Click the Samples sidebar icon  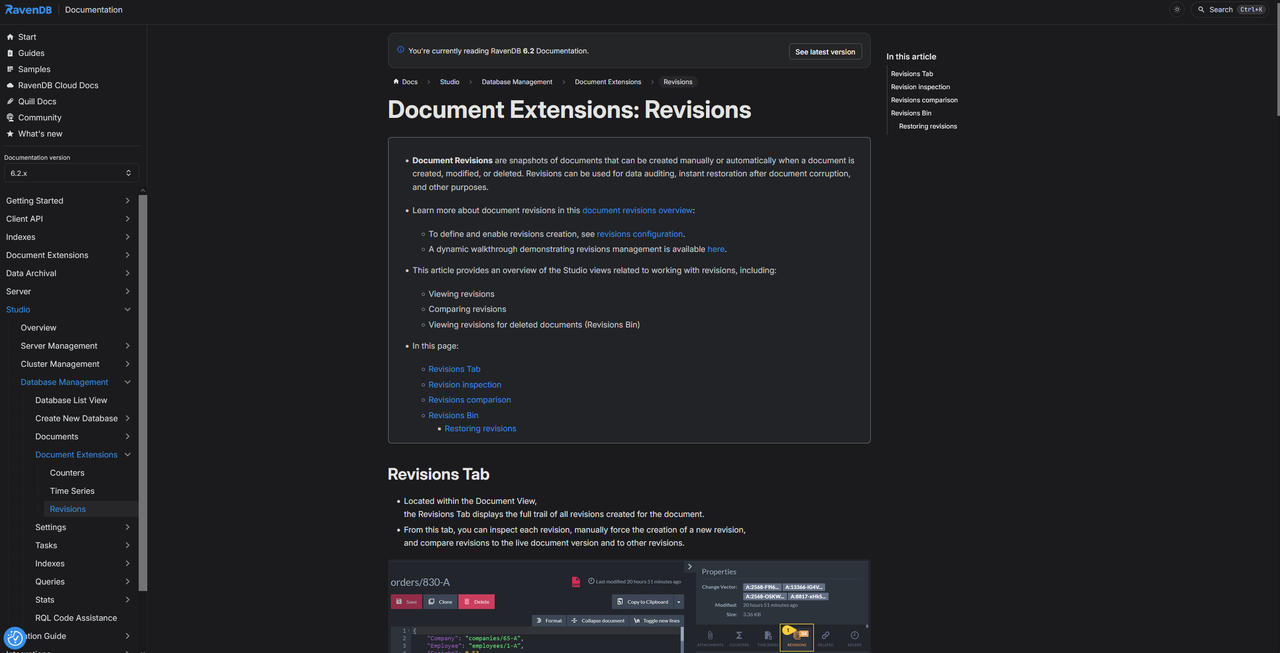(x=10, y=69)
